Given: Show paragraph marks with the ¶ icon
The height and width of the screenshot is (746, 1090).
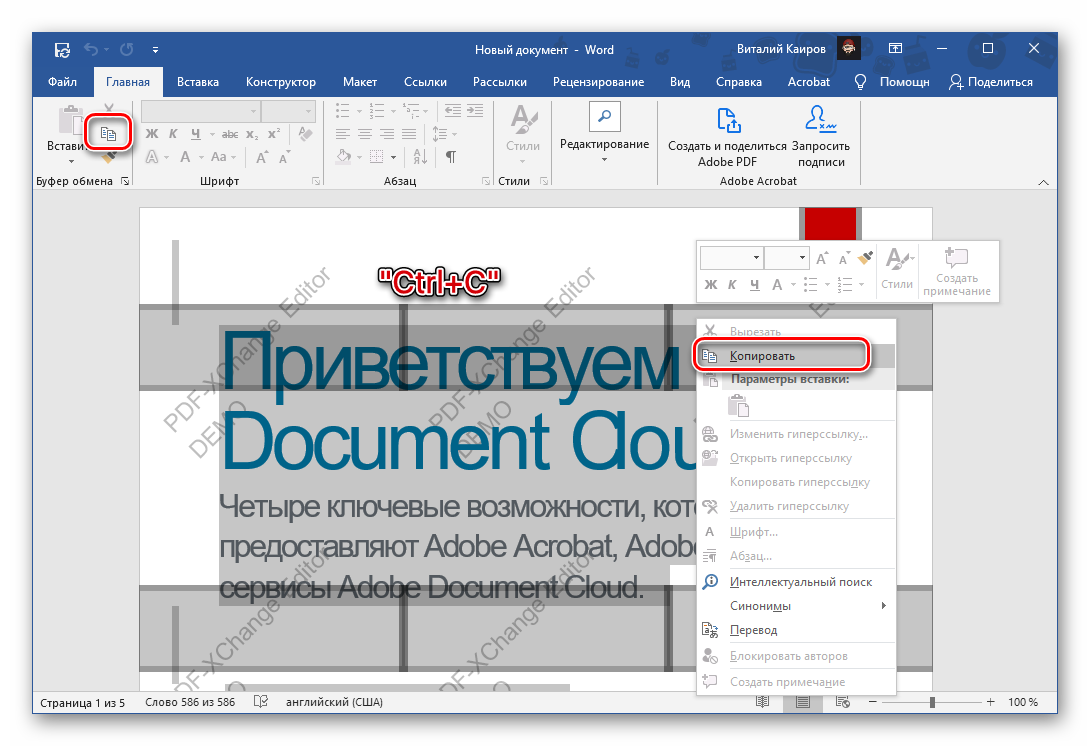Looking at the screenshot, I should 450,157.
